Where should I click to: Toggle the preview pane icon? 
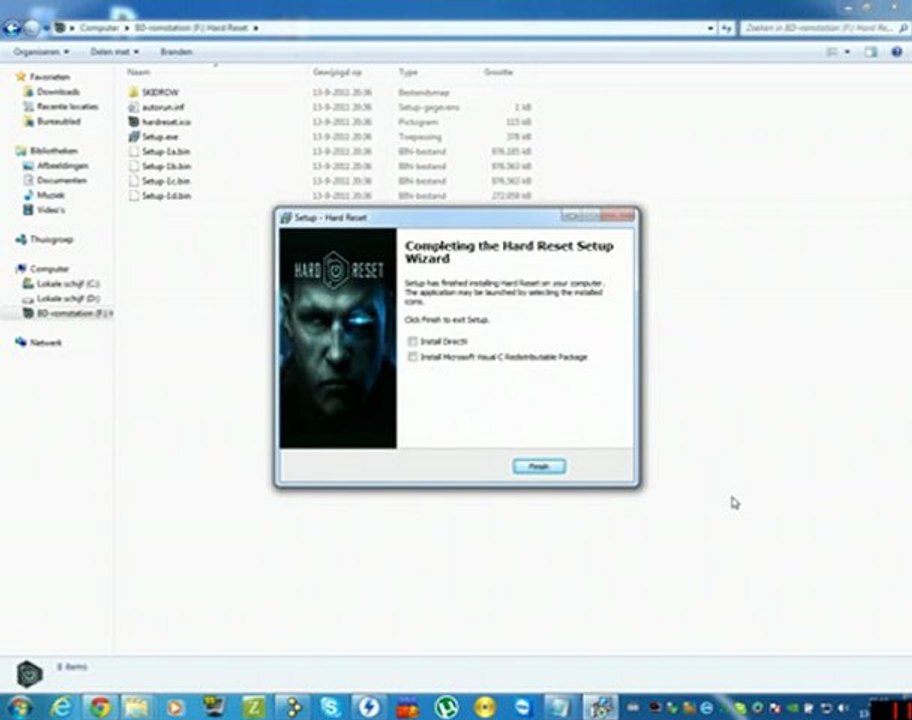click(x=870, y=52)
